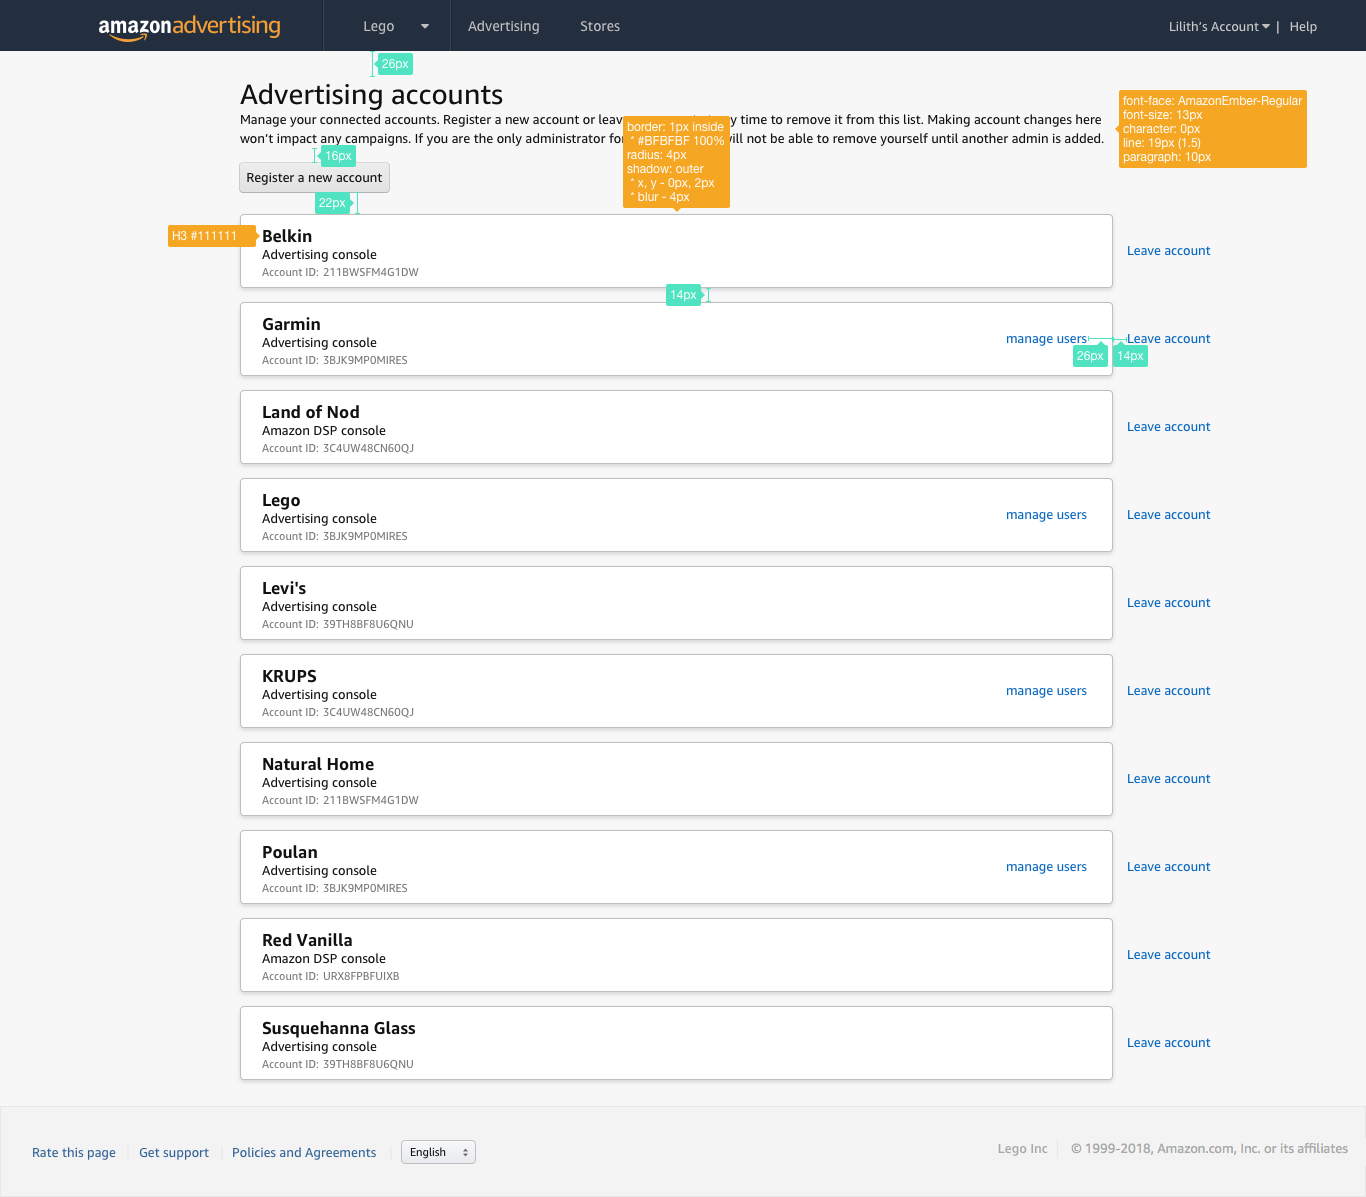Image resolution: width=1366 pixels, height=1197 pixels.
Task: Click the Advertising accounts page title
Action: (x=372, y=95)
